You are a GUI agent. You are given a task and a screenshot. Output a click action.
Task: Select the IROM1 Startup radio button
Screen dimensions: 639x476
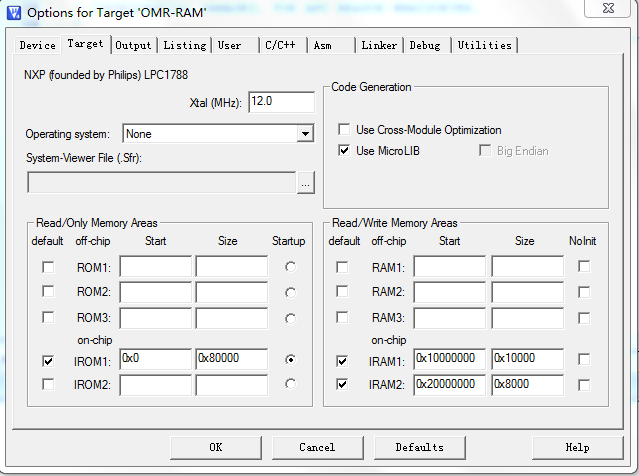coord(290,359)
